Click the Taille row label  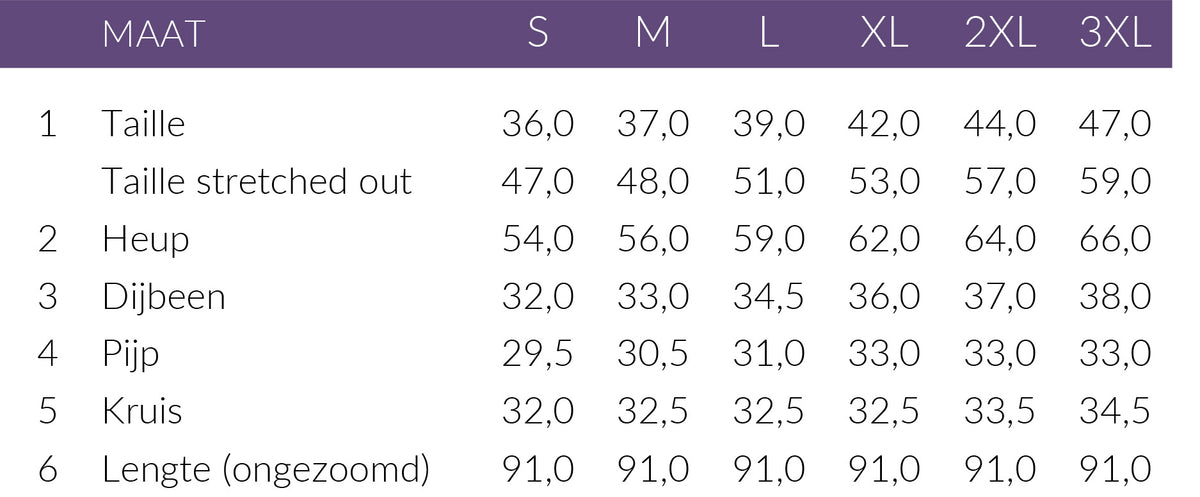click(143, 125)
